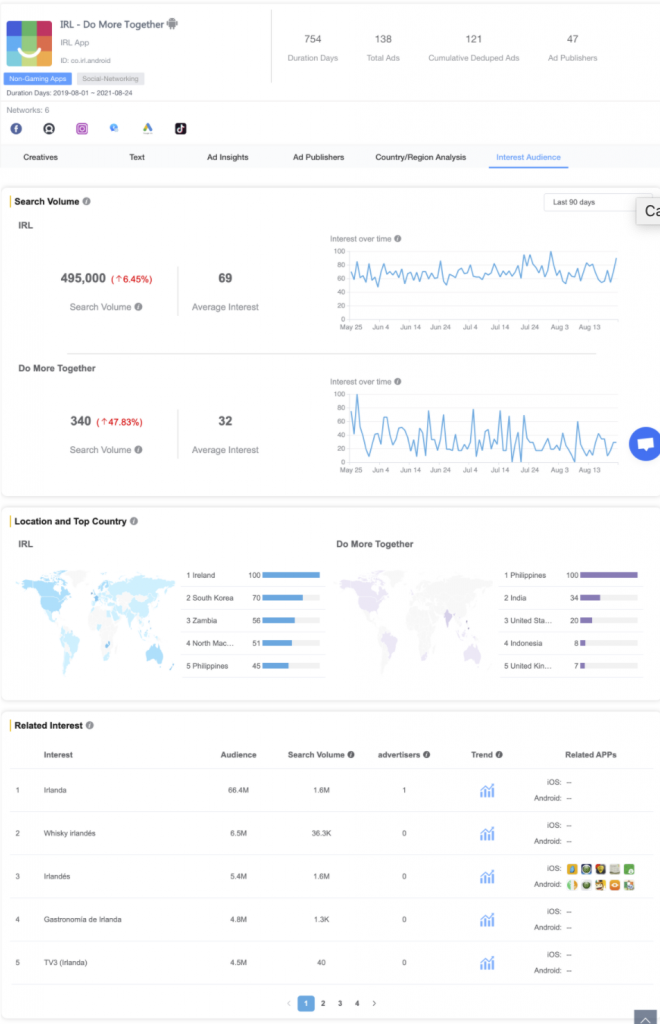Go to page 4 of related interests
Screen dimensions: 660x1024
click(x=357, y=1004)
